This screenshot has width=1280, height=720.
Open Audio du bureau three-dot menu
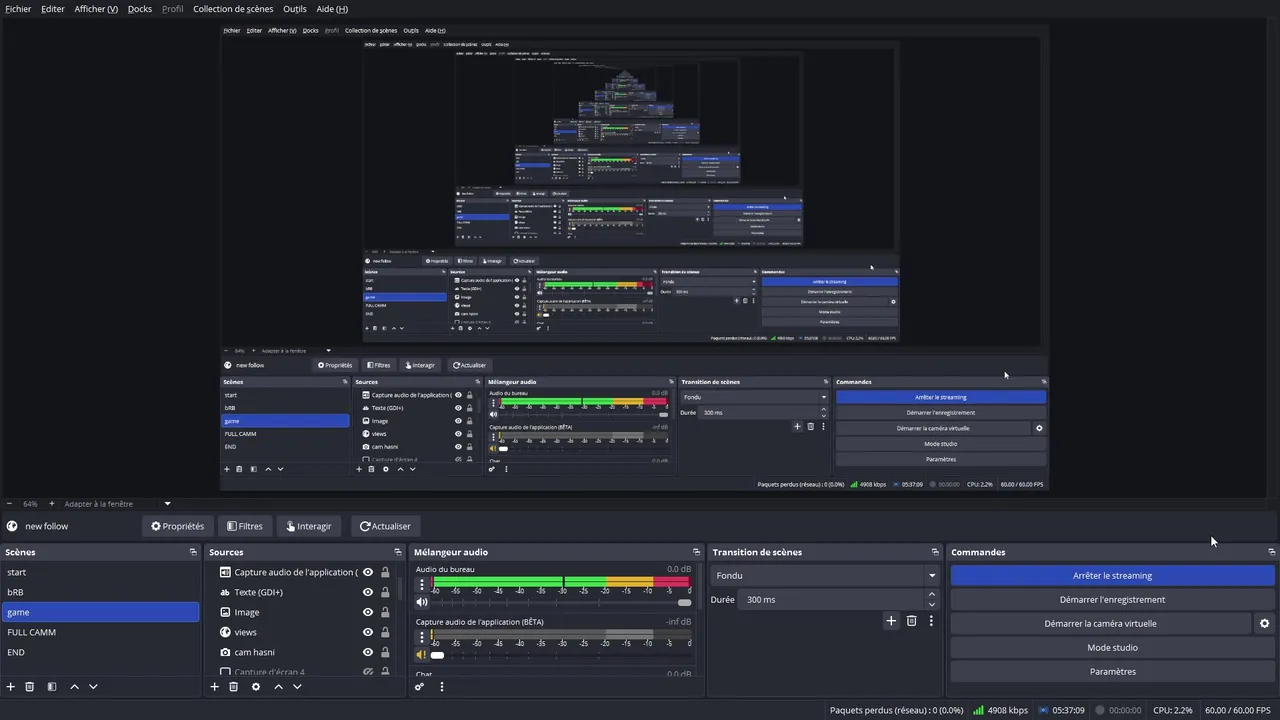(x=421, y=584)
